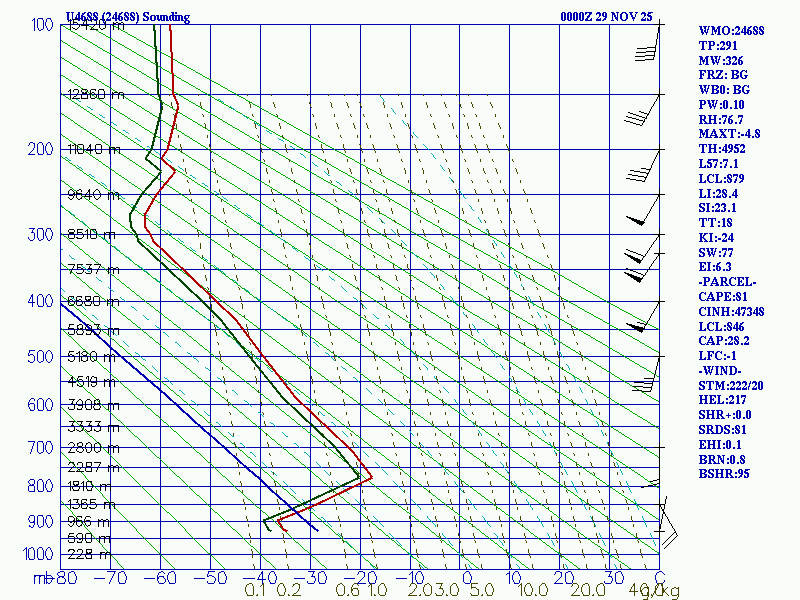
Task: Click the 'LI:28.4' lifted index value
Action: 718,194
